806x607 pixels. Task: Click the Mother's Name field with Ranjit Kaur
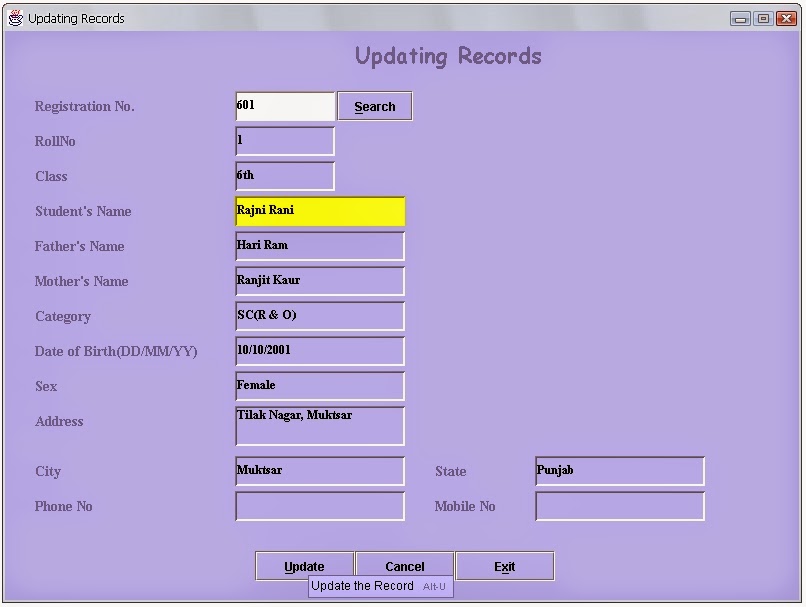(319, 281)
